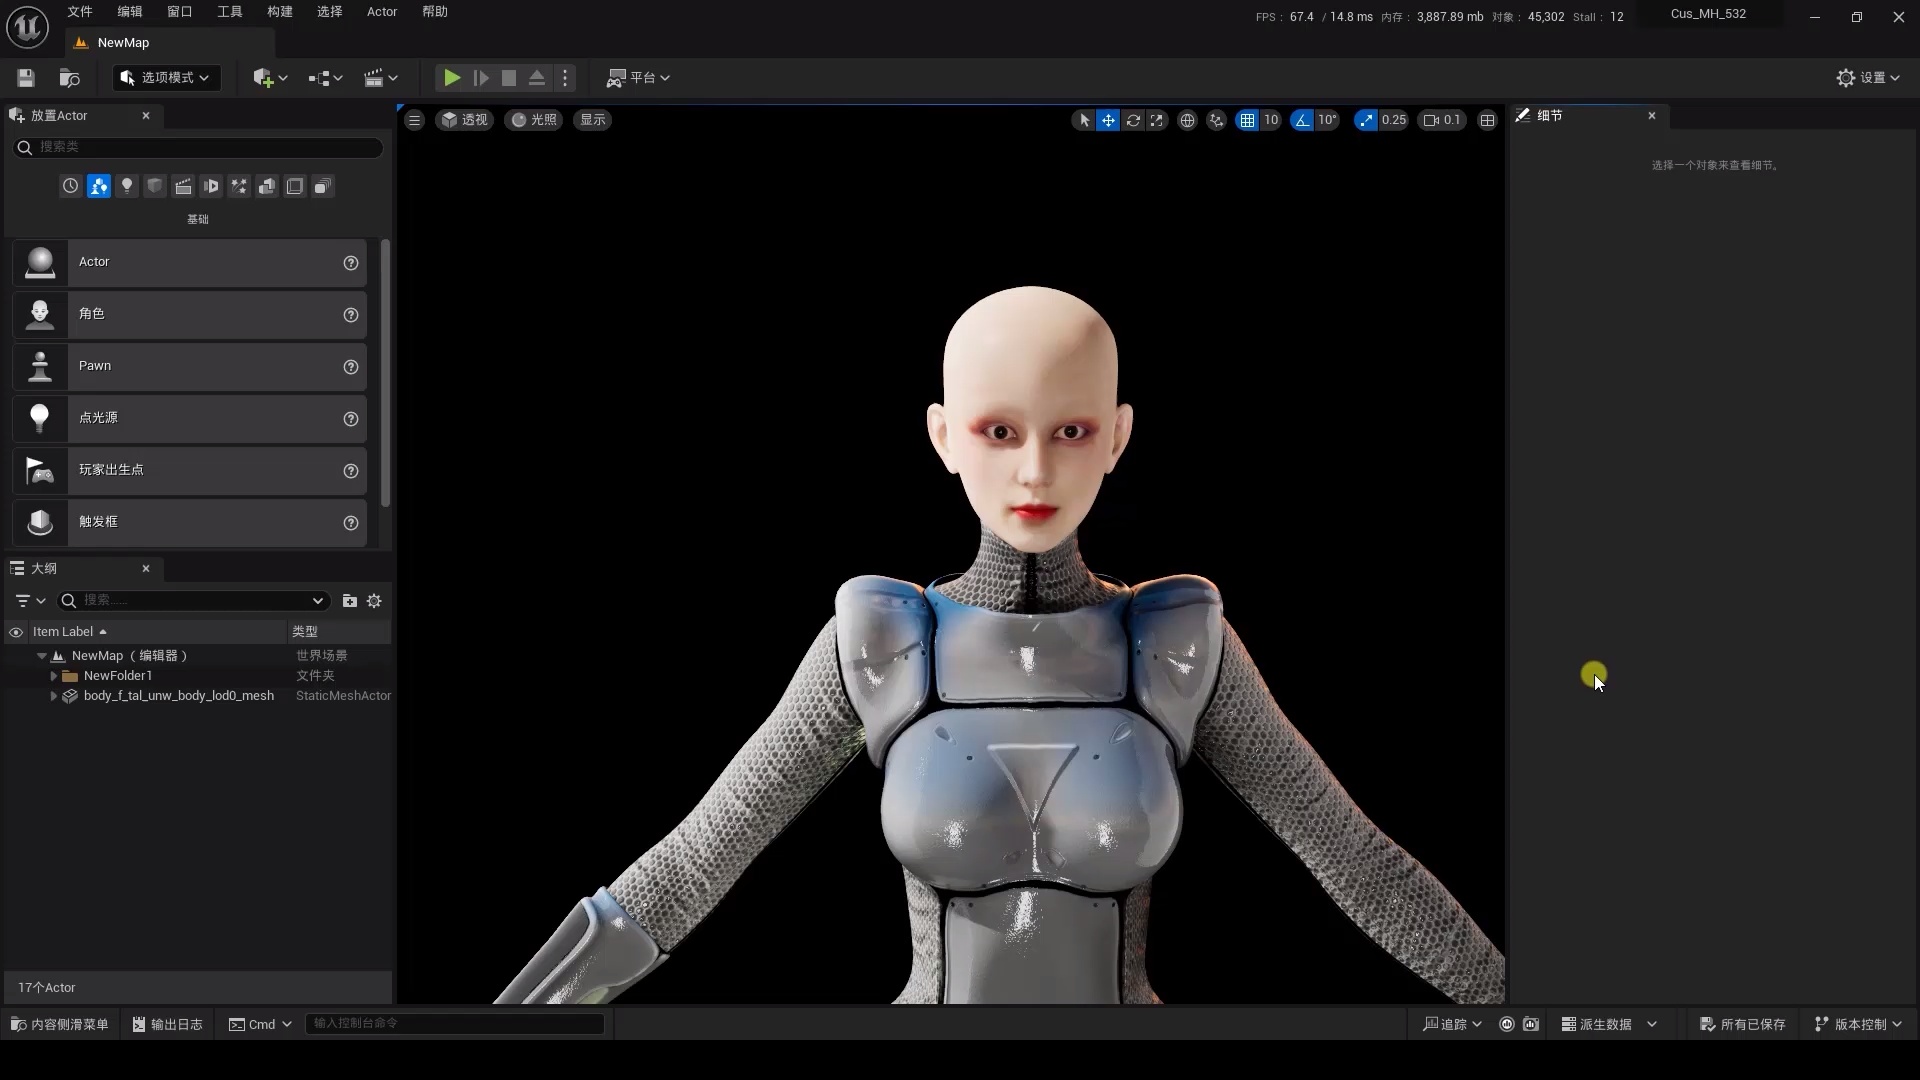Toggle rotation angle snapping
The width and height of the screenshot is (1920, 1080).
pos(1301,120)
